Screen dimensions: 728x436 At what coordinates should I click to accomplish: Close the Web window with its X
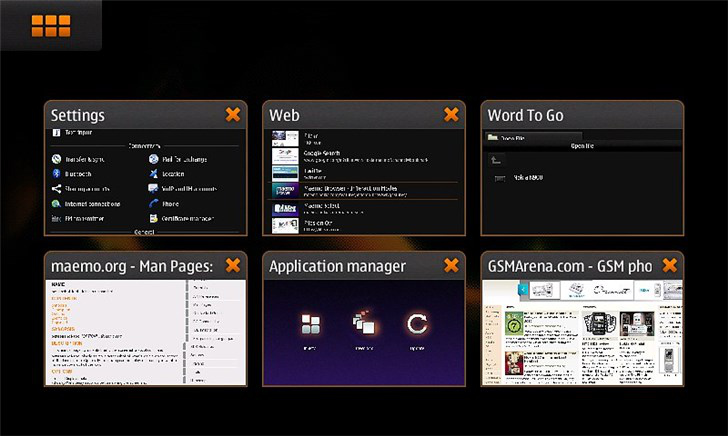(x=451, y=115)
